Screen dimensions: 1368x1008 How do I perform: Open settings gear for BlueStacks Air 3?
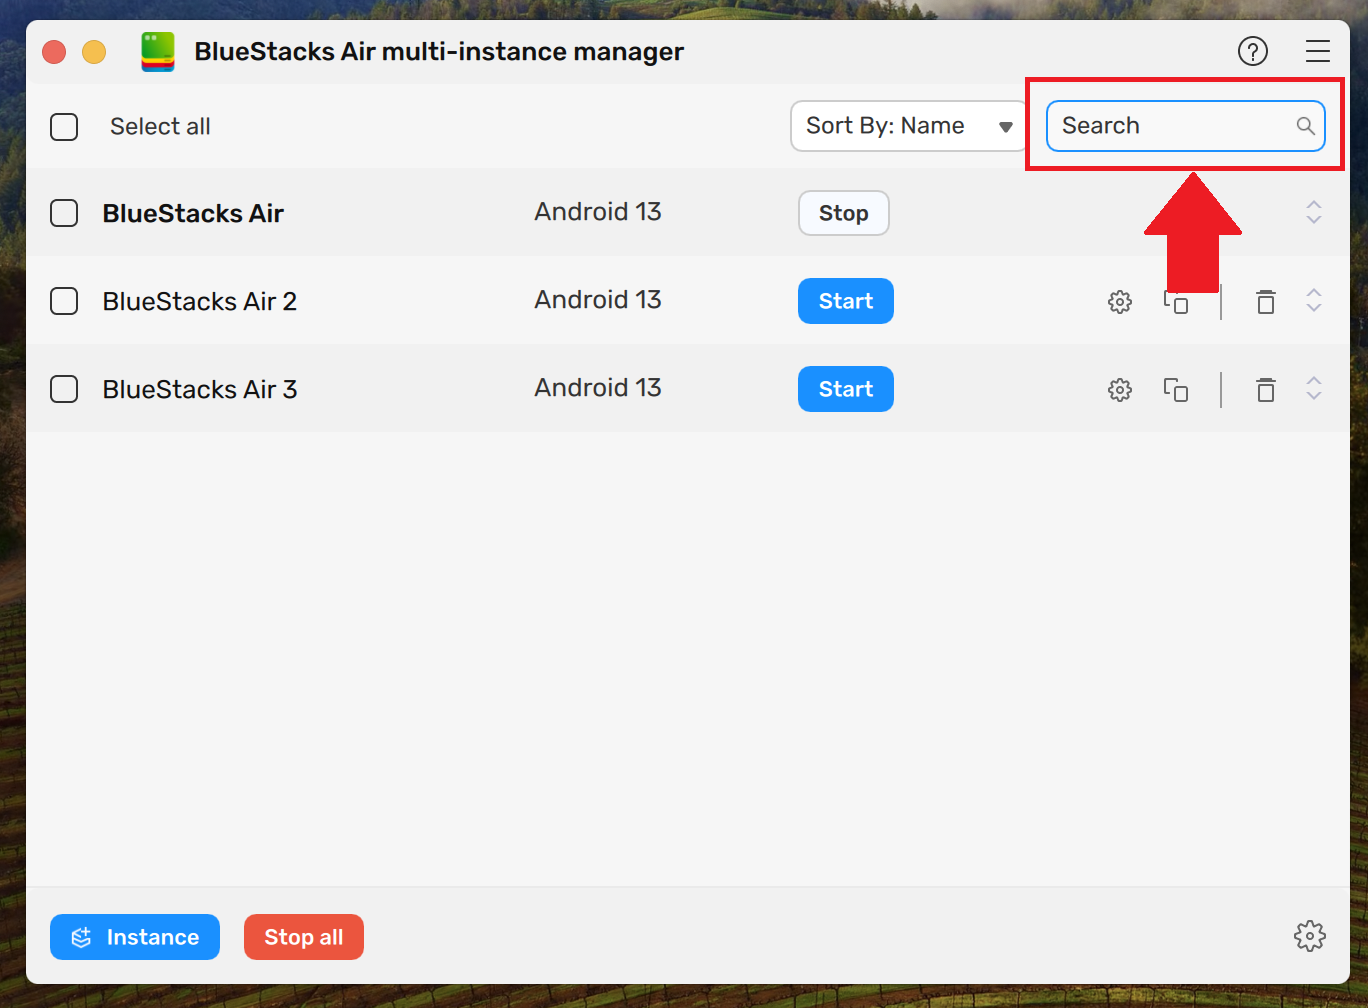tap(1120, 389)
